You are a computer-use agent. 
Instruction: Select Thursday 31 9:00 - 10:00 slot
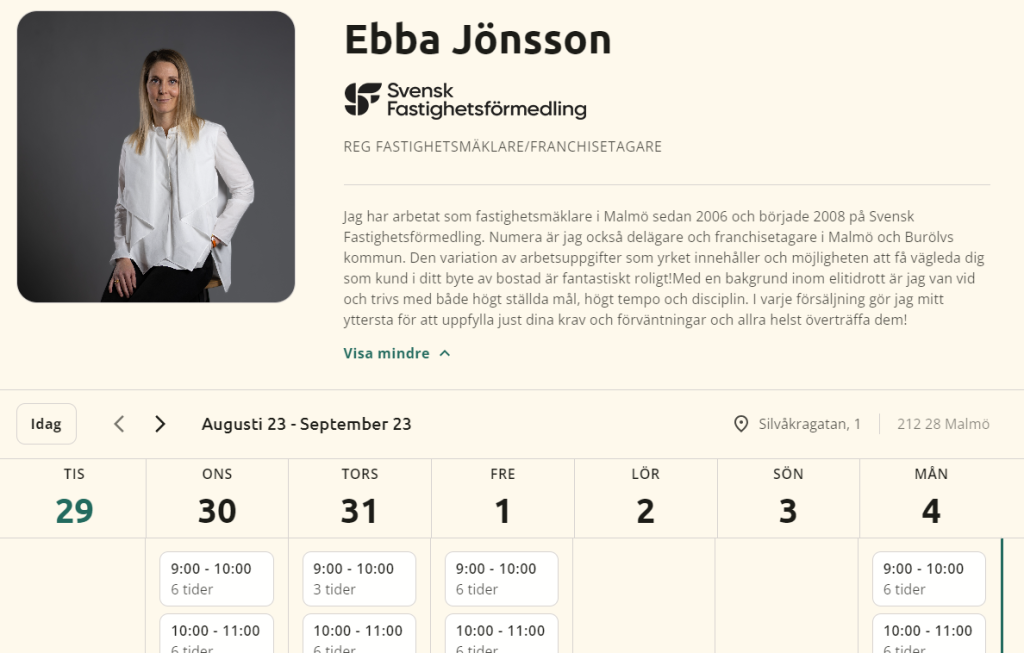click(x=359, y=579)
